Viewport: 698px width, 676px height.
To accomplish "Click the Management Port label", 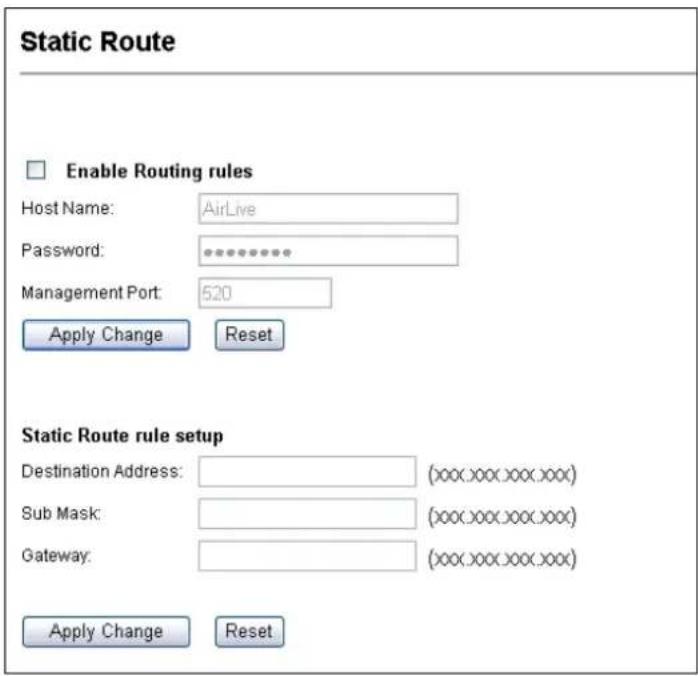I will 91,293.
